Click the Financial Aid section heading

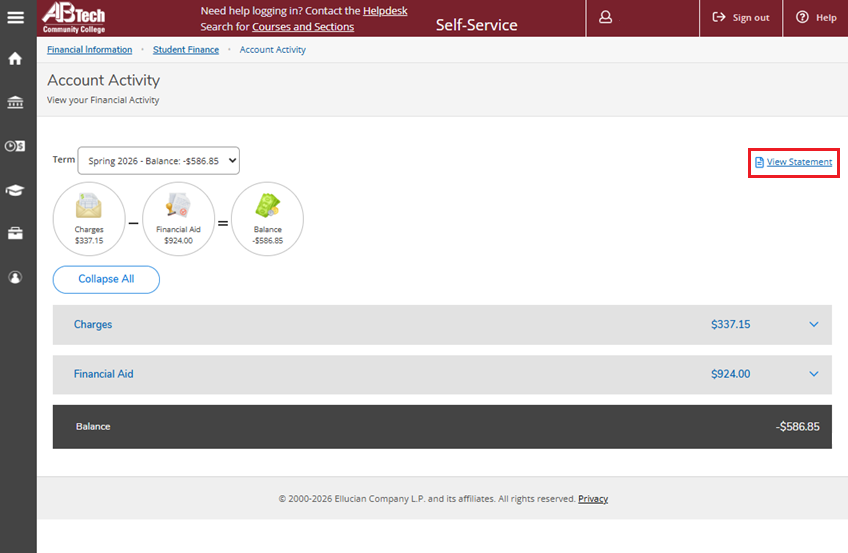coord(103,374)
